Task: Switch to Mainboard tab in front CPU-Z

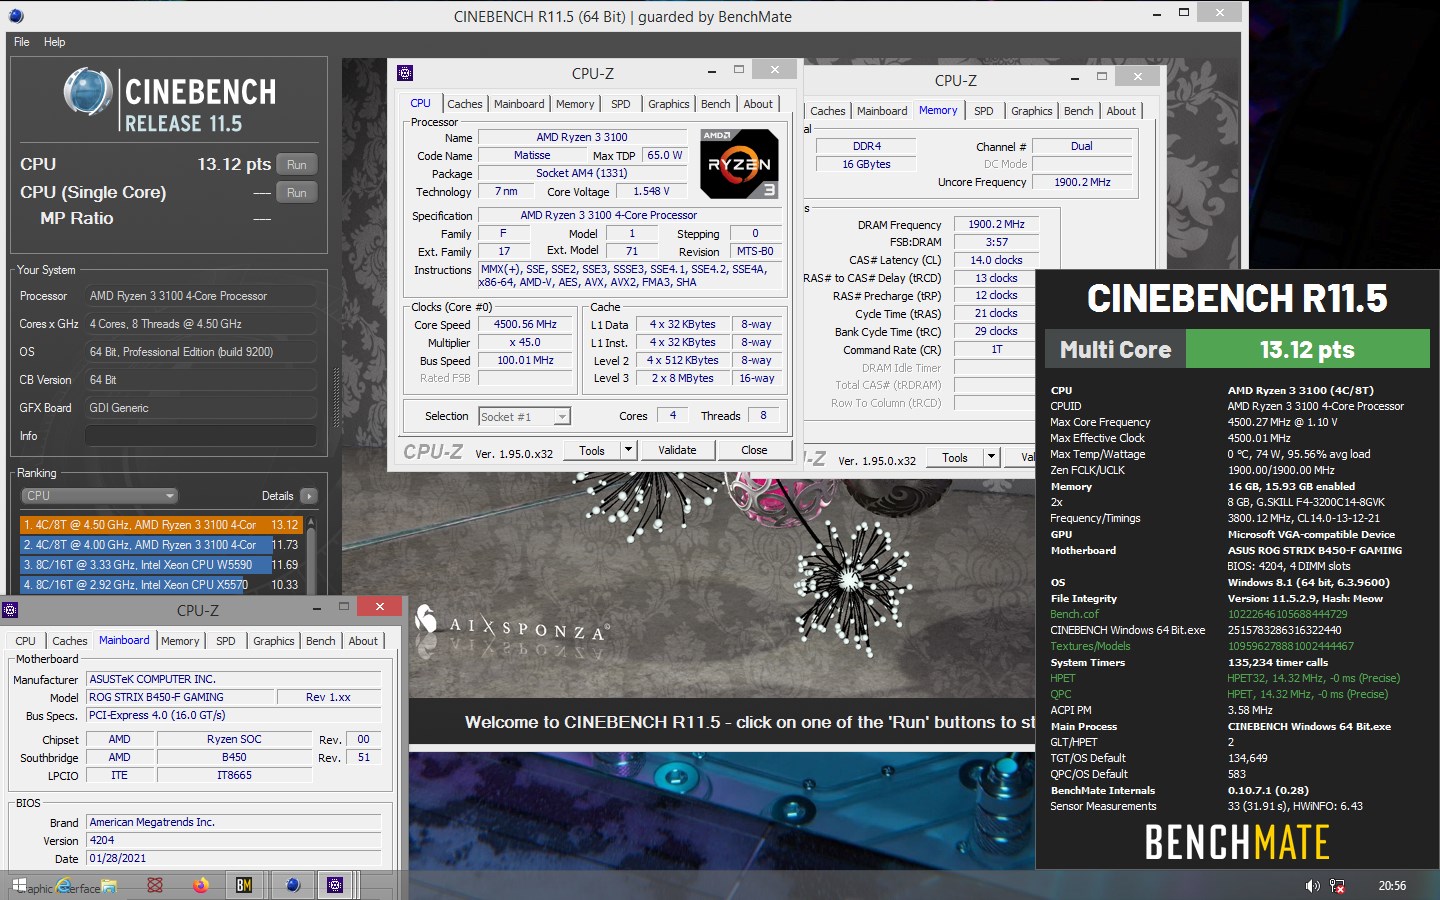Action: [x=519, y=104]
